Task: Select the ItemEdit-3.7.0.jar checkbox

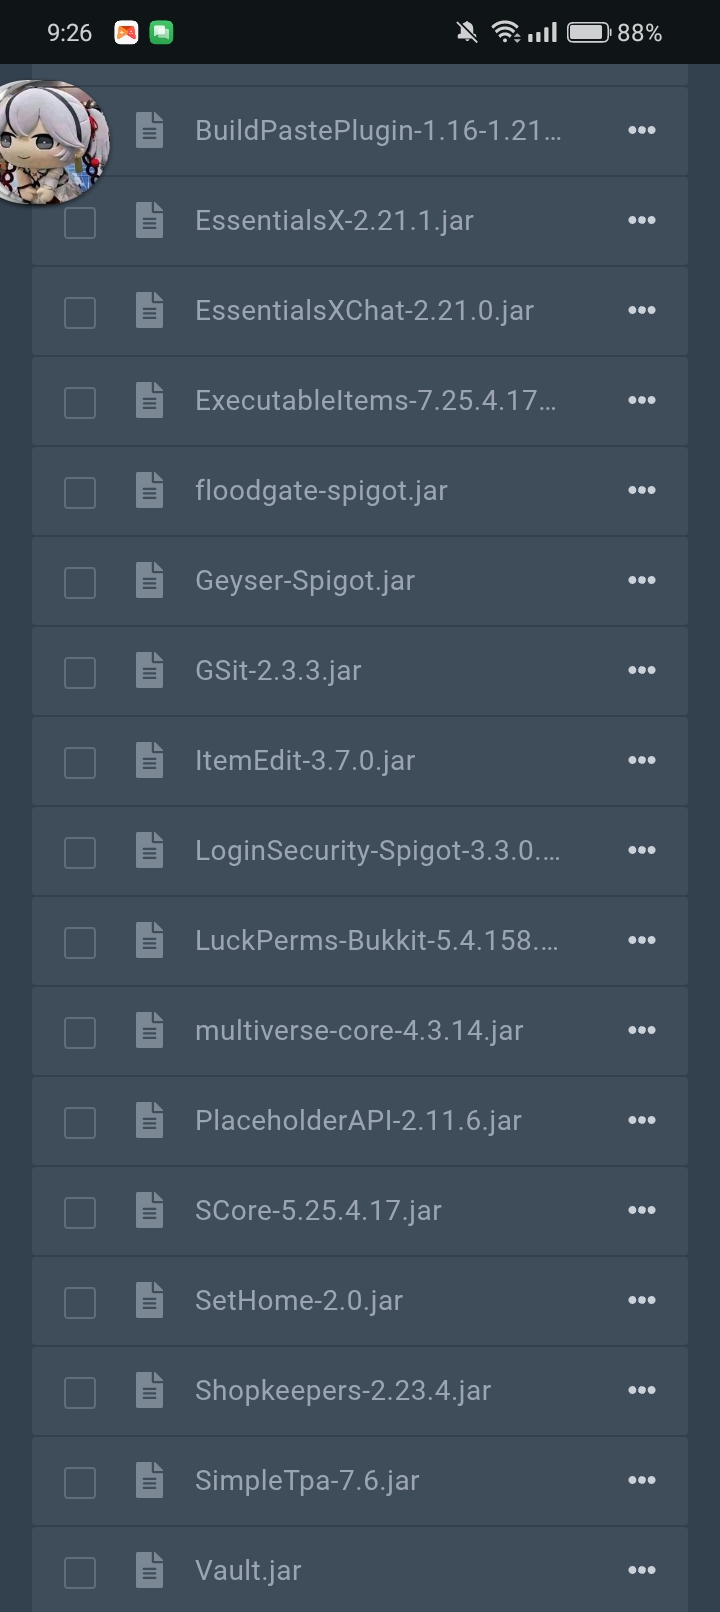Action: point(80,762)
